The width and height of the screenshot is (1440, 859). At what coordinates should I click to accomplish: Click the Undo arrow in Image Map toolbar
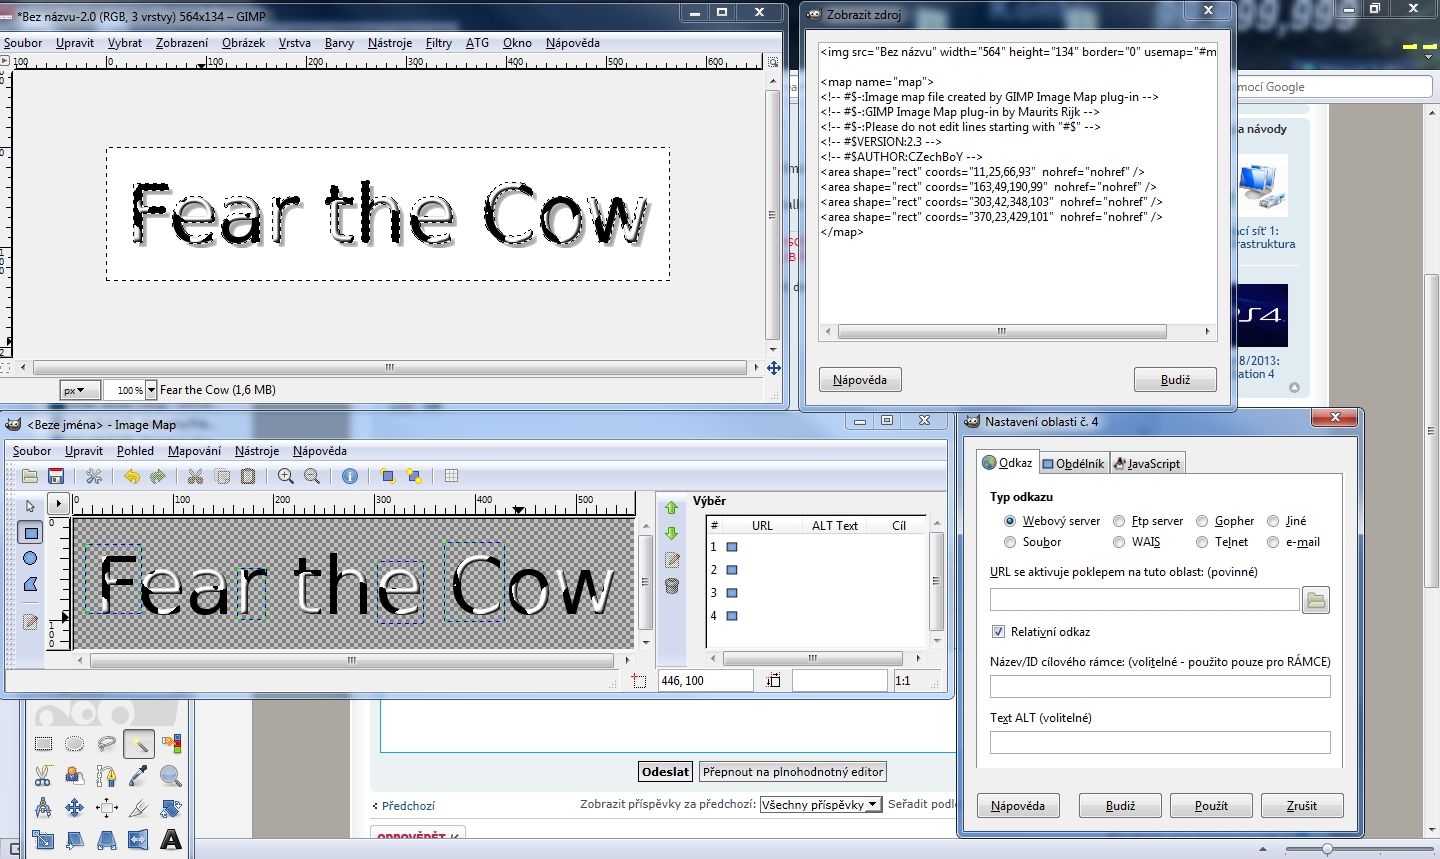coord(131,476)
